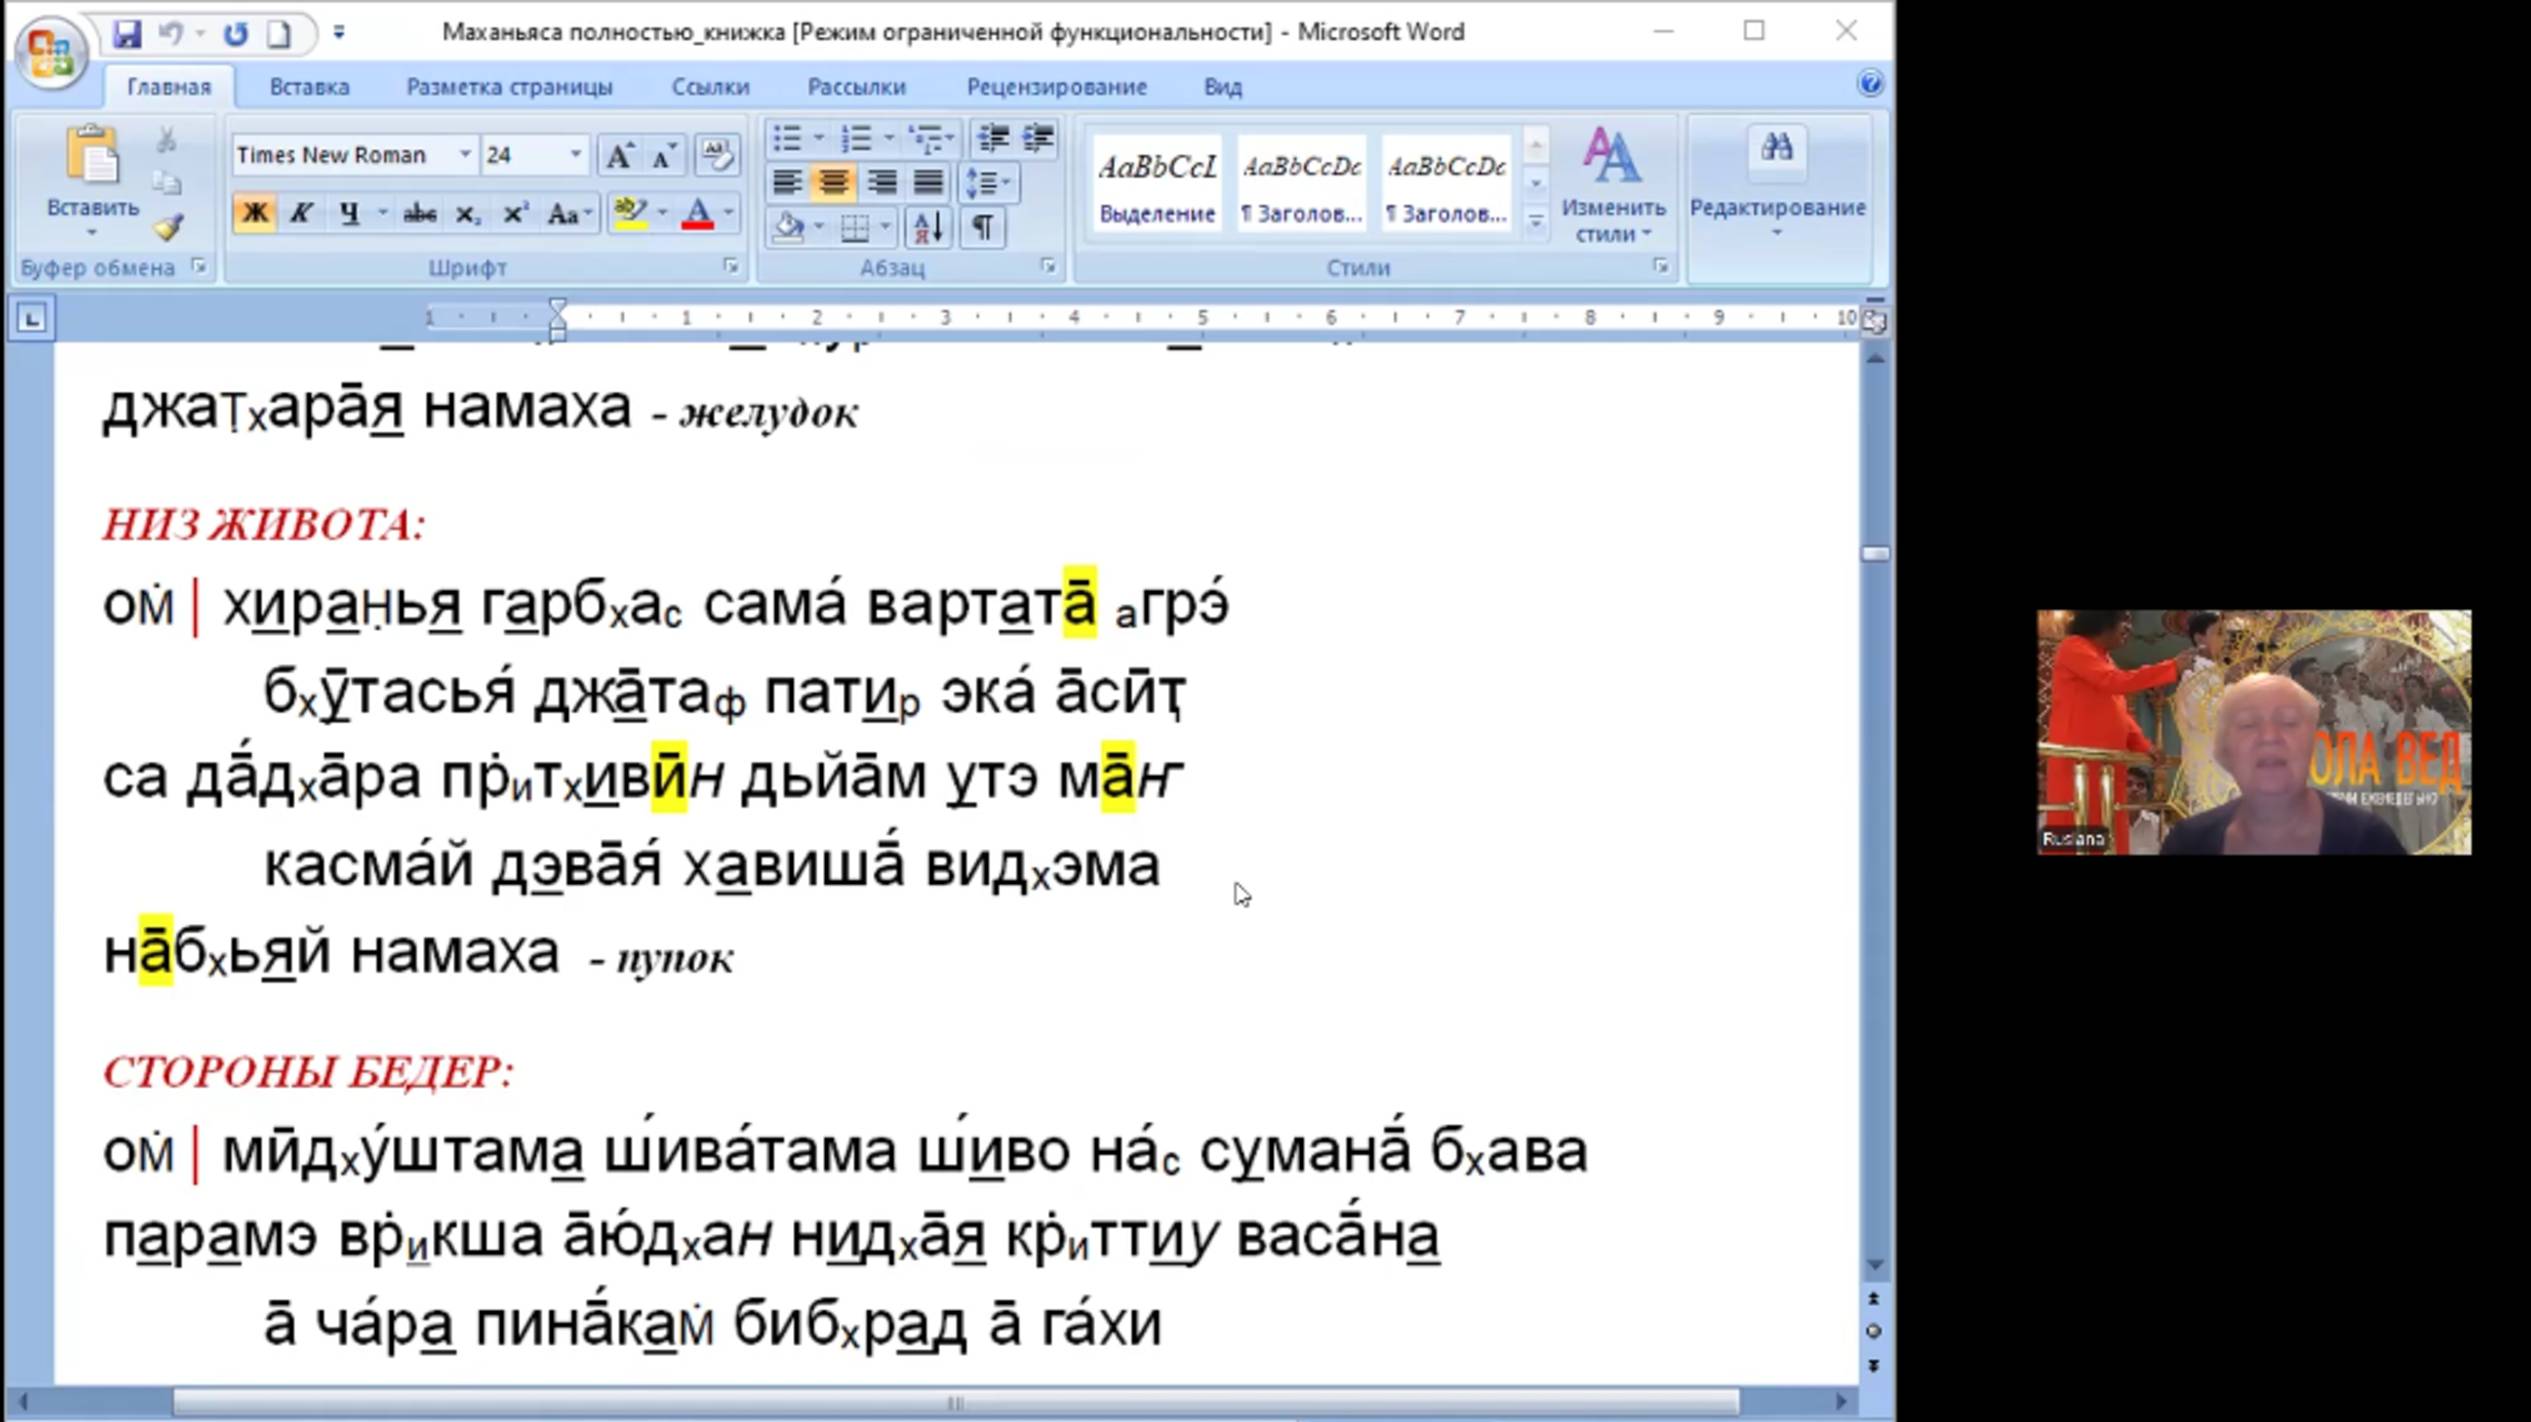Click the Increase Indent icon
This screenshot has width=2531, height=1422.
[x=1038, y=137]
